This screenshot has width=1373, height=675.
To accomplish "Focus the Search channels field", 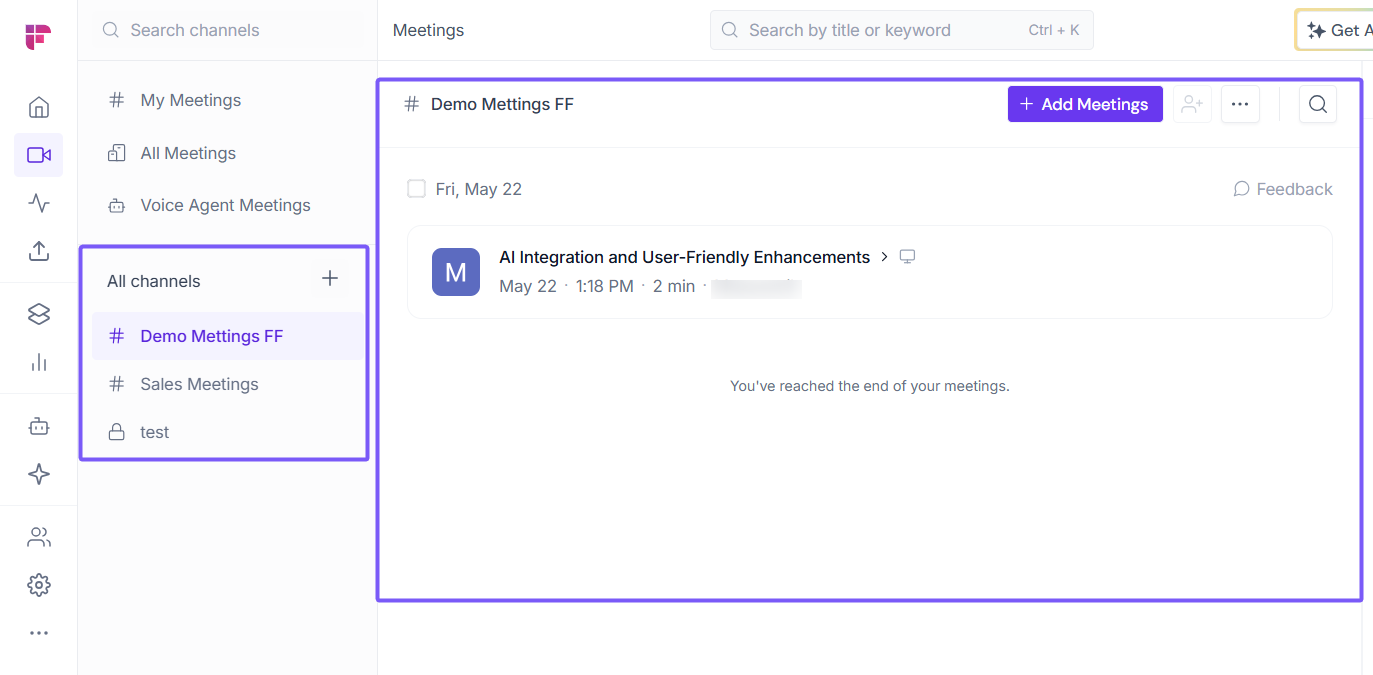I will 228,30.
